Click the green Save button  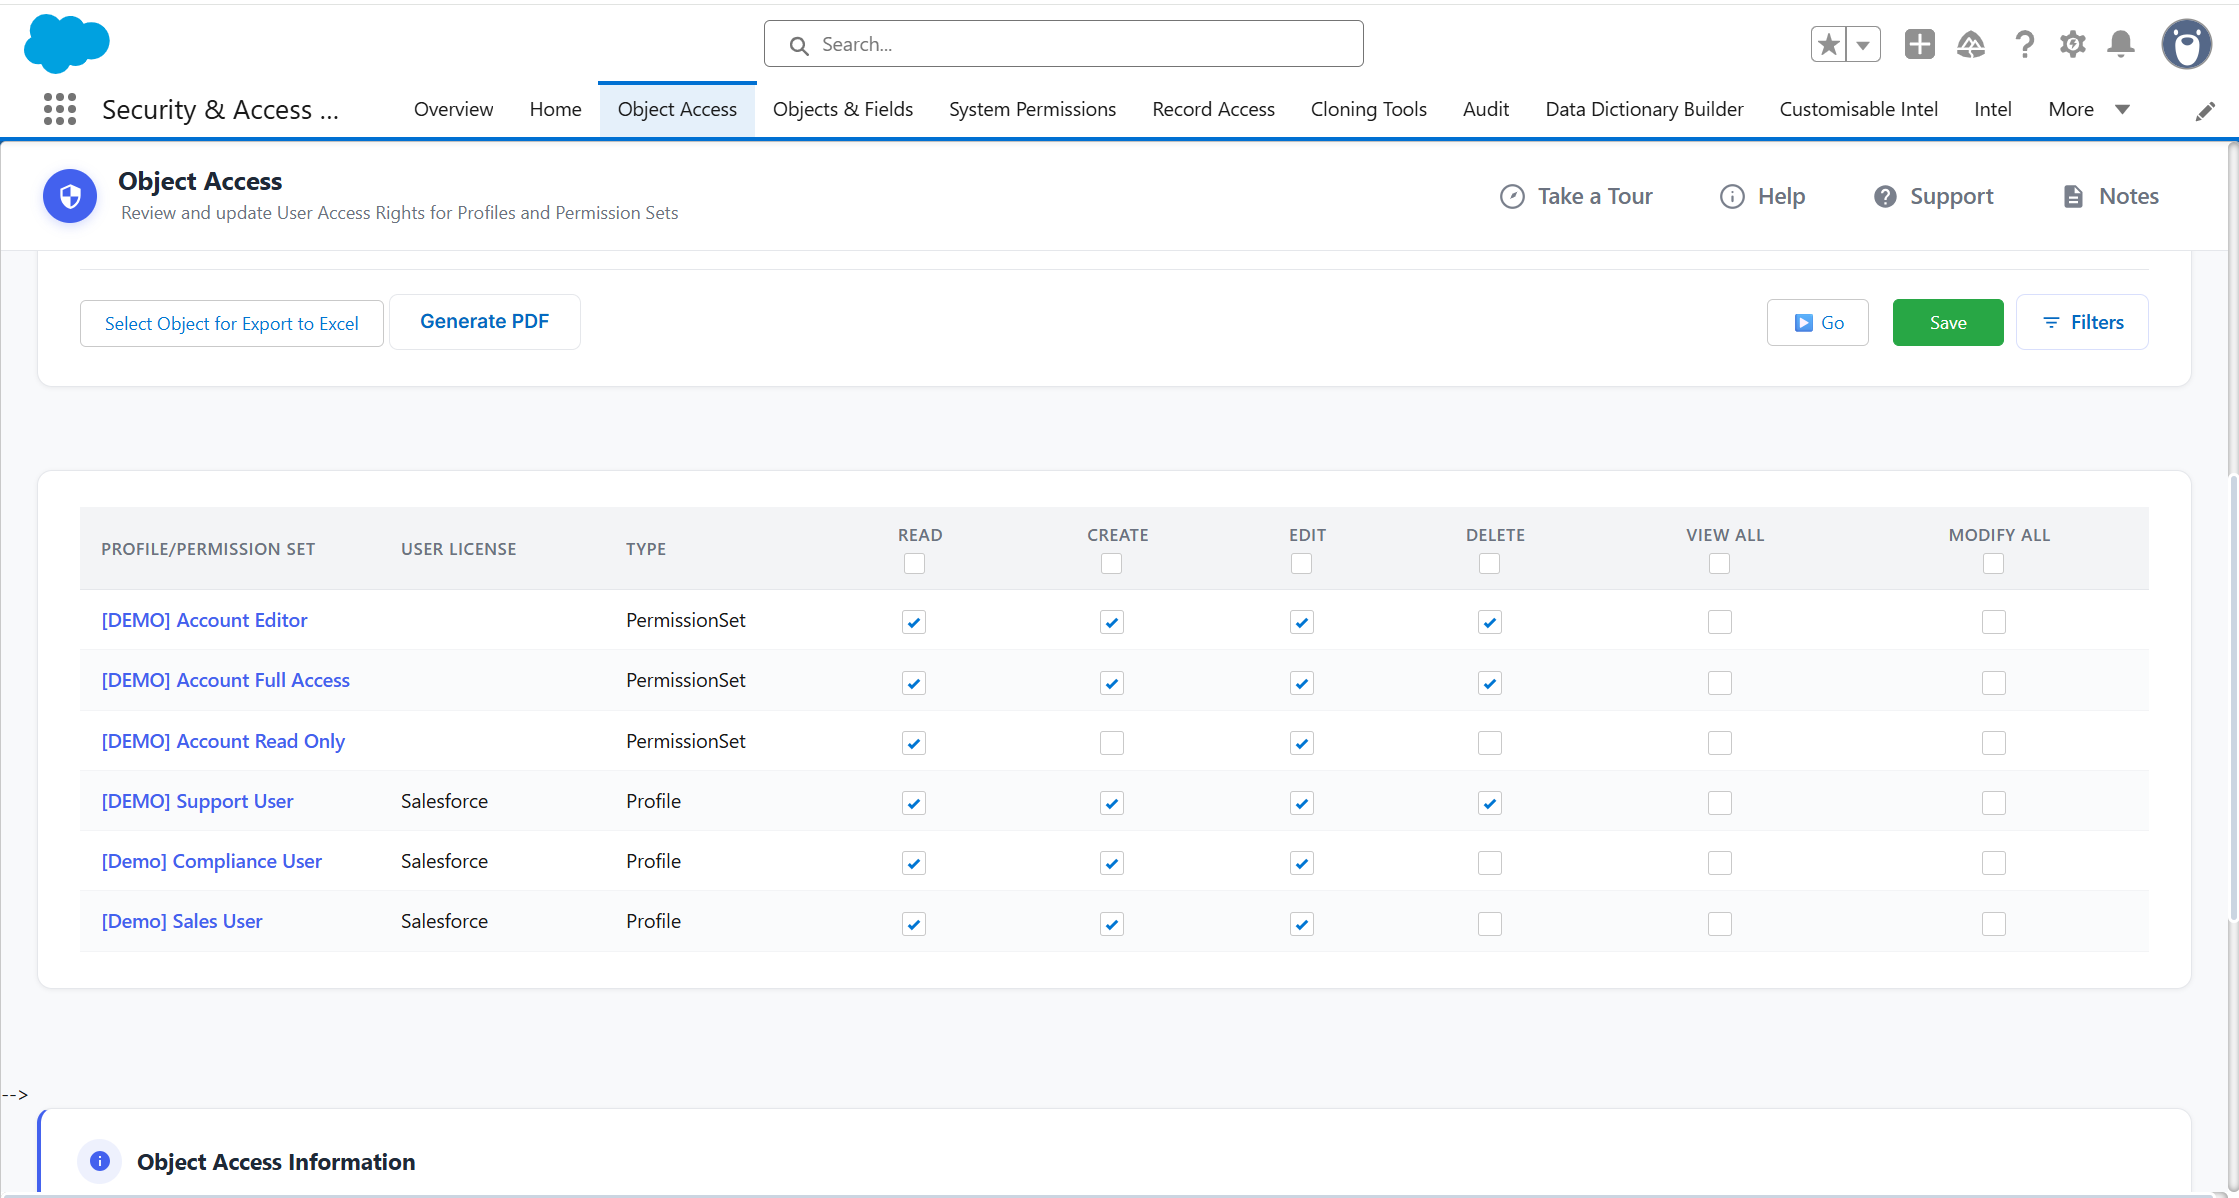coord(1948,322)
